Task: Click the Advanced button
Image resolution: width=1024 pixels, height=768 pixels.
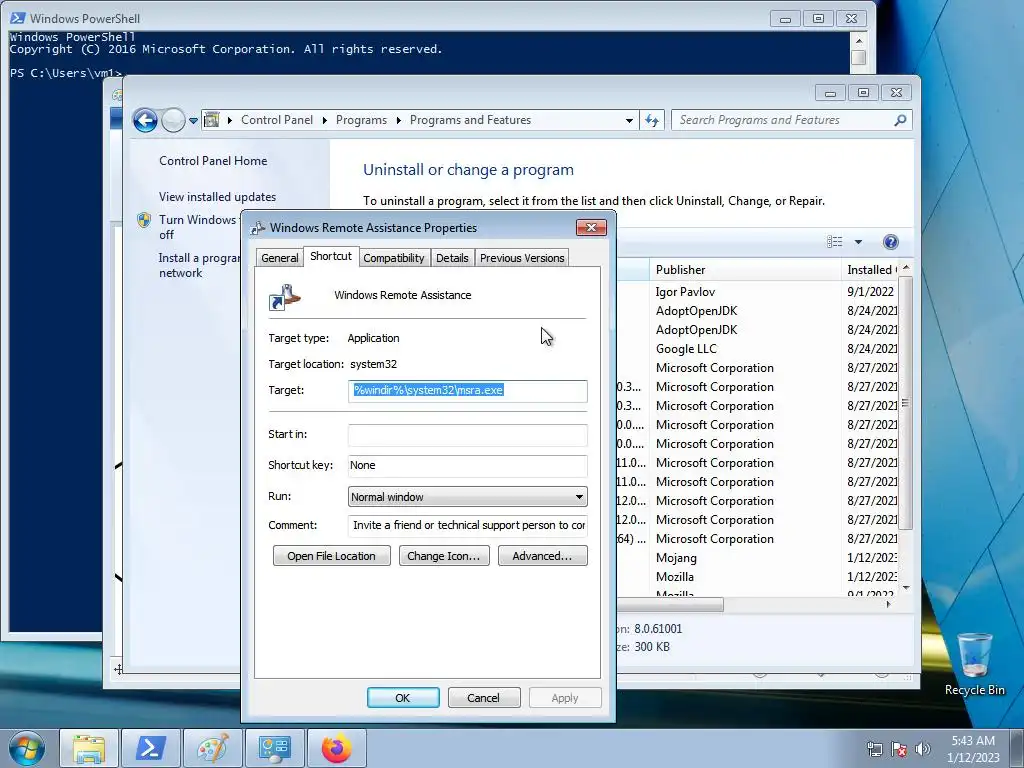Action: (x=543, y=556)
